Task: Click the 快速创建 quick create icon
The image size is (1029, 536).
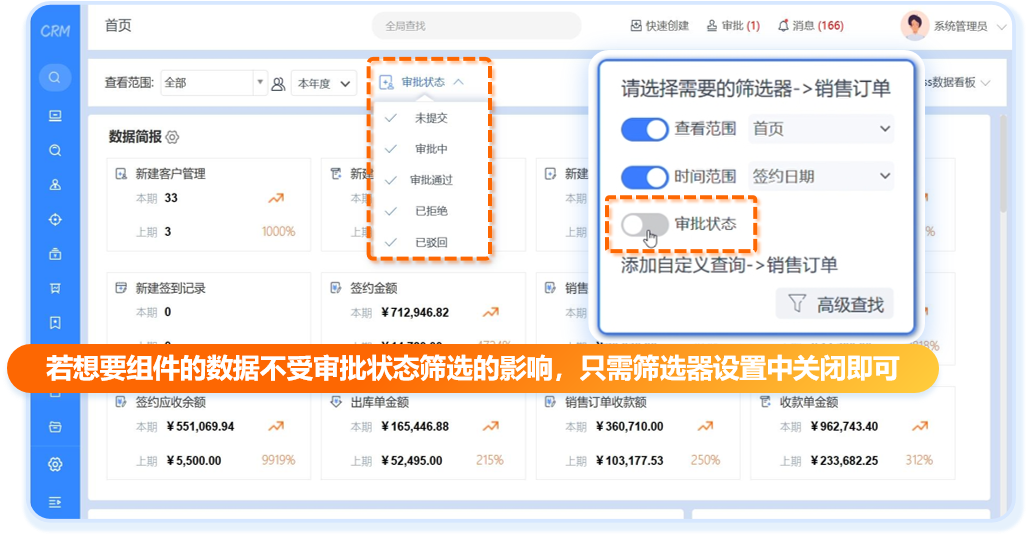Action: tap(636, 26)
